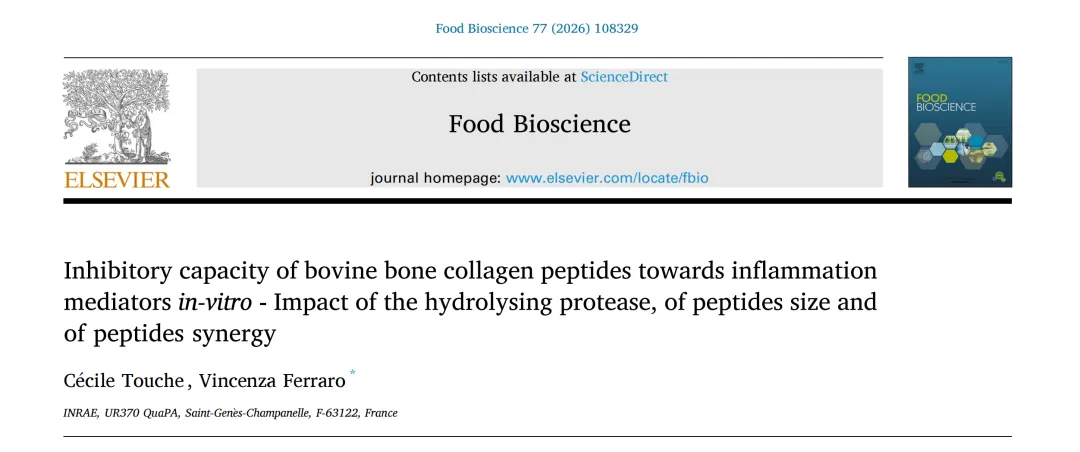
Task: Click the 'journal homepage:' label
Action: (x=435, y=178)
